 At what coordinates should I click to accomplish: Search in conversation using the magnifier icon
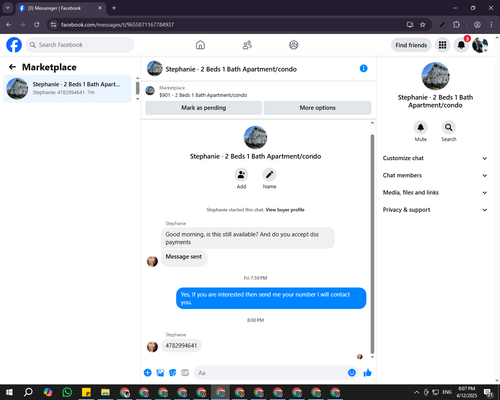click(x=449, y=127)
